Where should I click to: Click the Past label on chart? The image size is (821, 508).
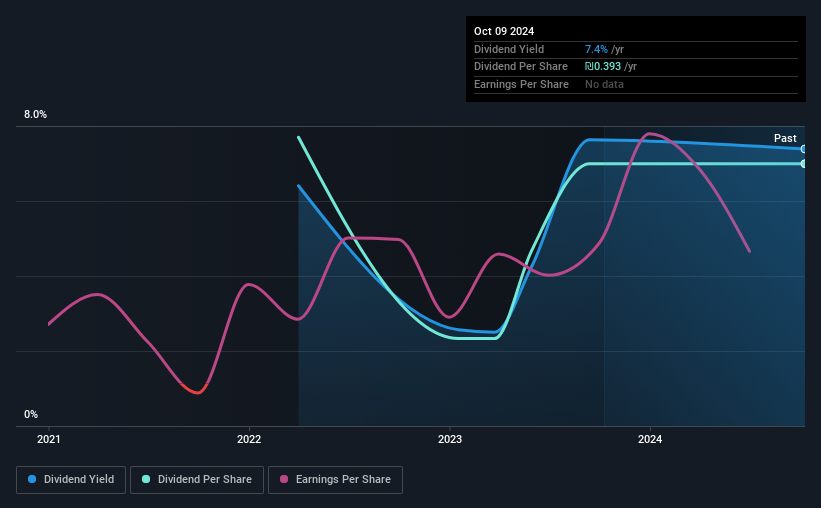click(x=785, y=138)
